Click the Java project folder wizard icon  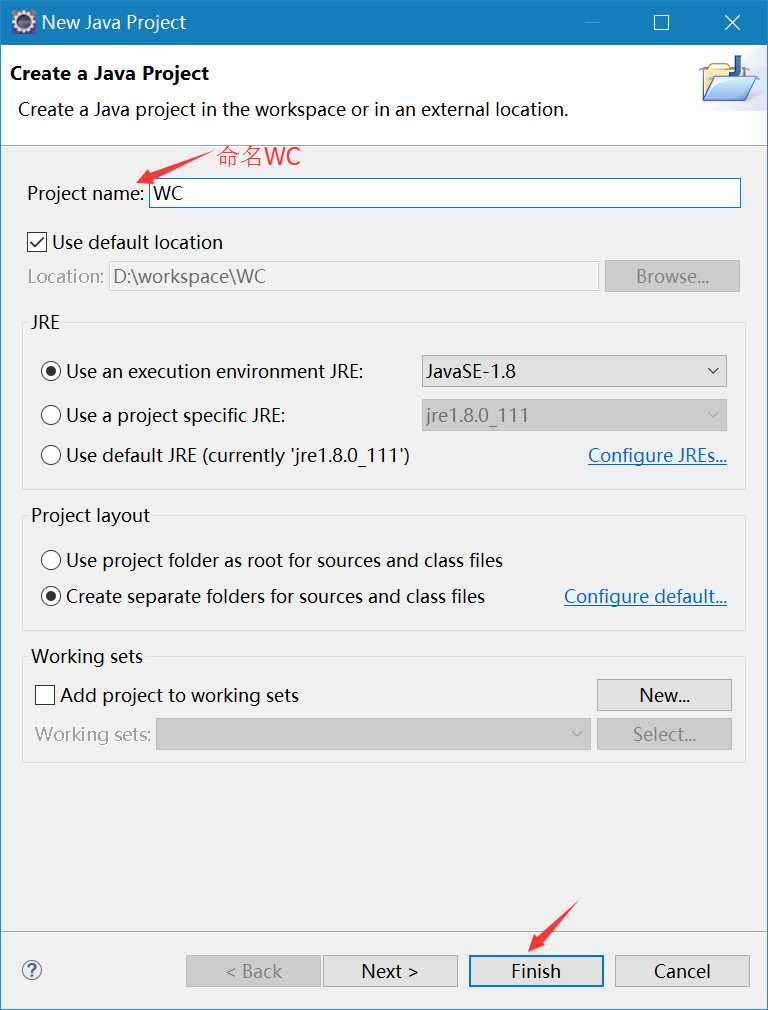tap(731, 80)
